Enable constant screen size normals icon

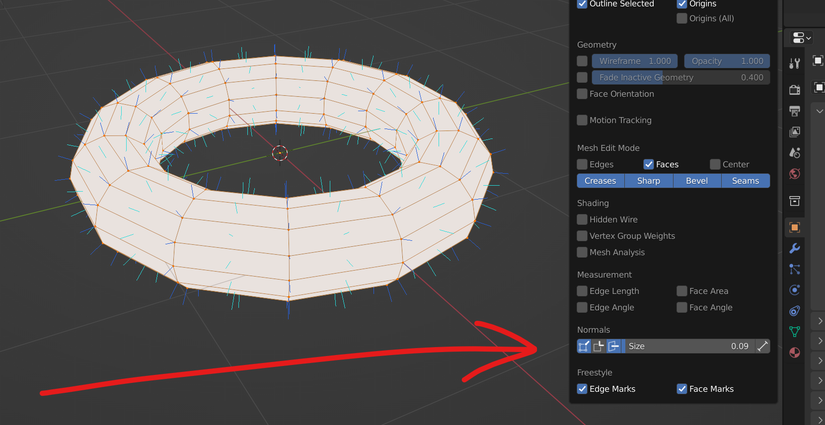(762, 346)
